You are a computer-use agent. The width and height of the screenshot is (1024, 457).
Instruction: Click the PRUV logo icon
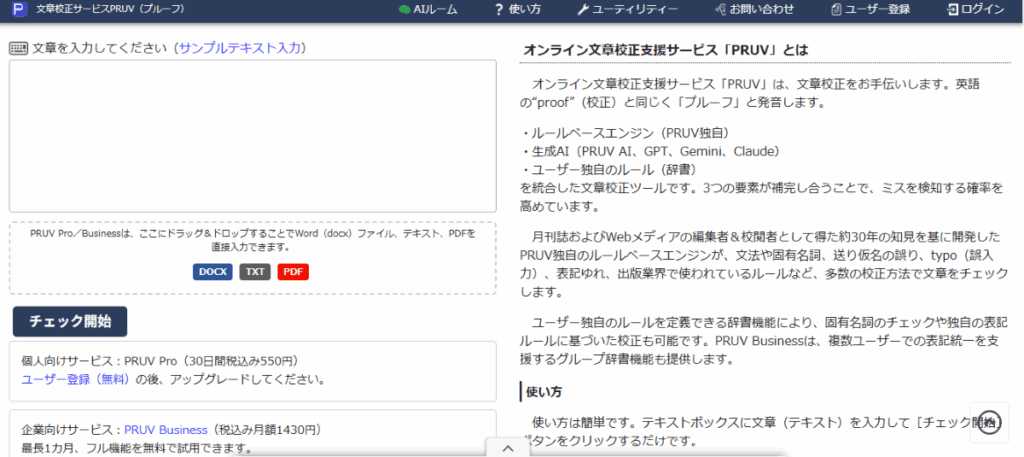tap(15, 10)
